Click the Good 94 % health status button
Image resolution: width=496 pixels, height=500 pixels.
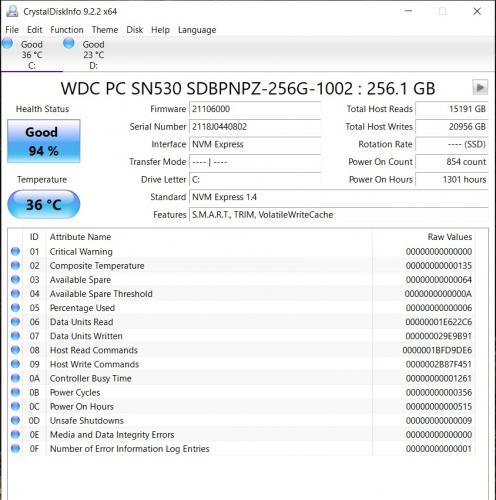click(x=44, y=141)
